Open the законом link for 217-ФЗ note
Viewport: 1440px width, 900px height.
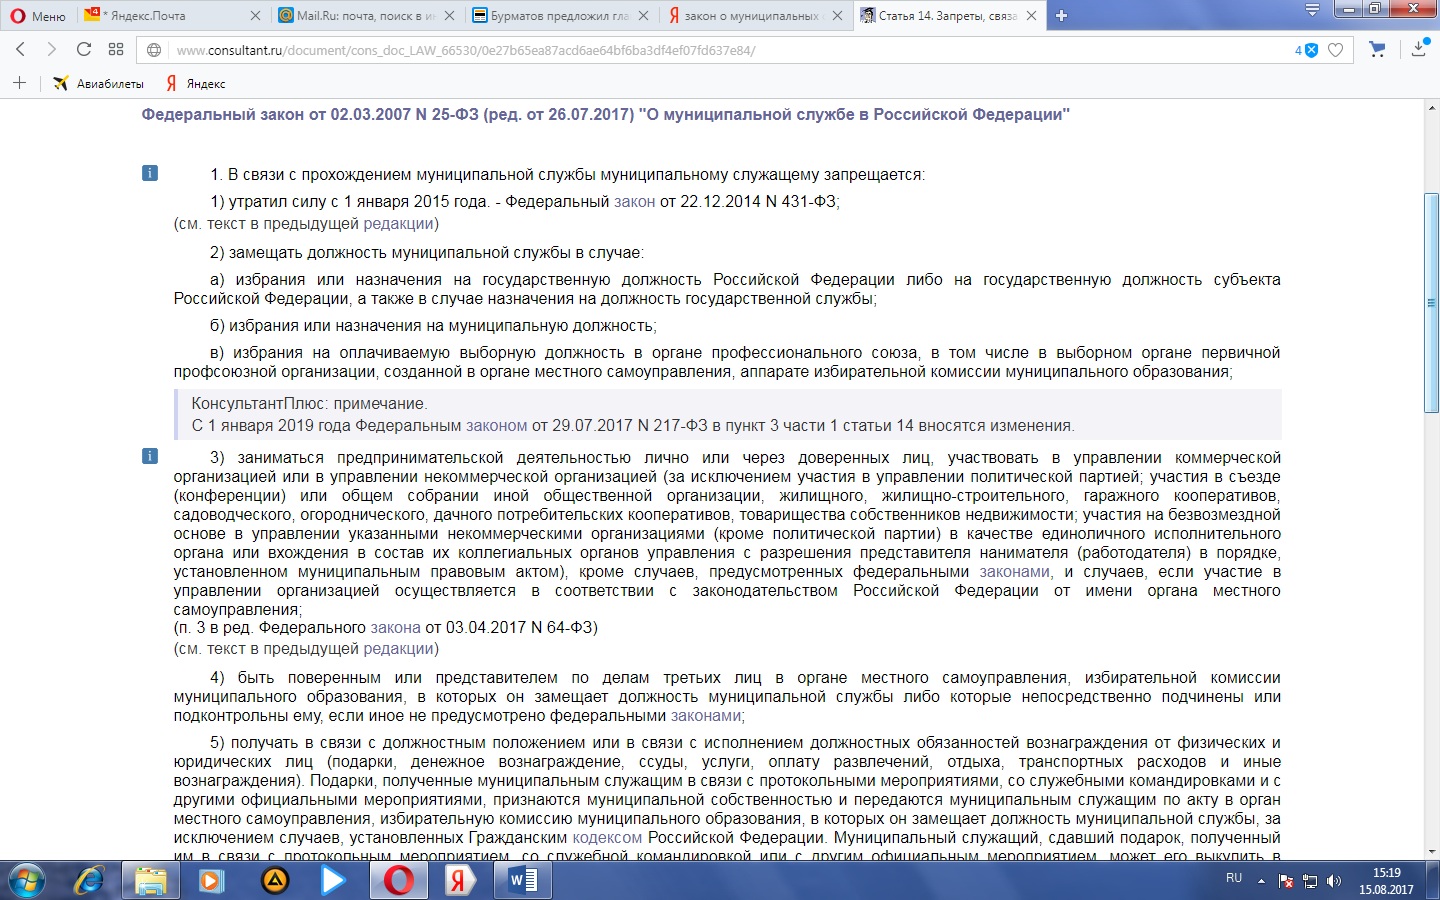tap(496, 426)
